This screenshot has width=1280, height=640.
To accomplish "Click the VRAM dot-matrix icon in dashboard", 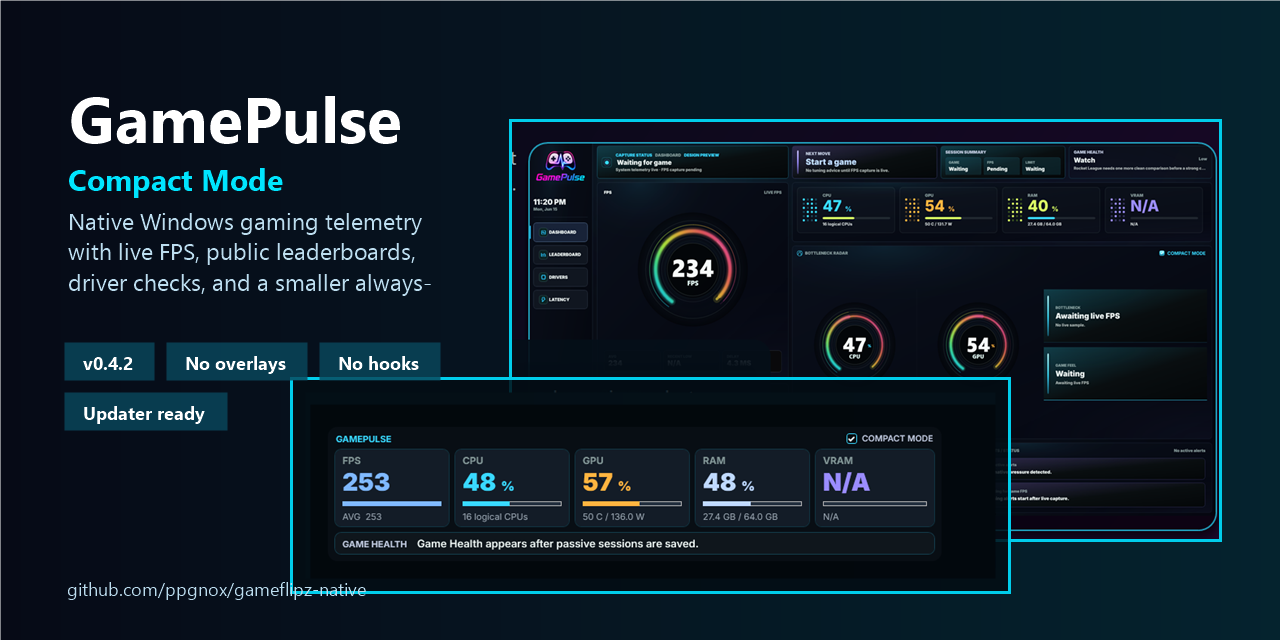I will click(1118, 208).
